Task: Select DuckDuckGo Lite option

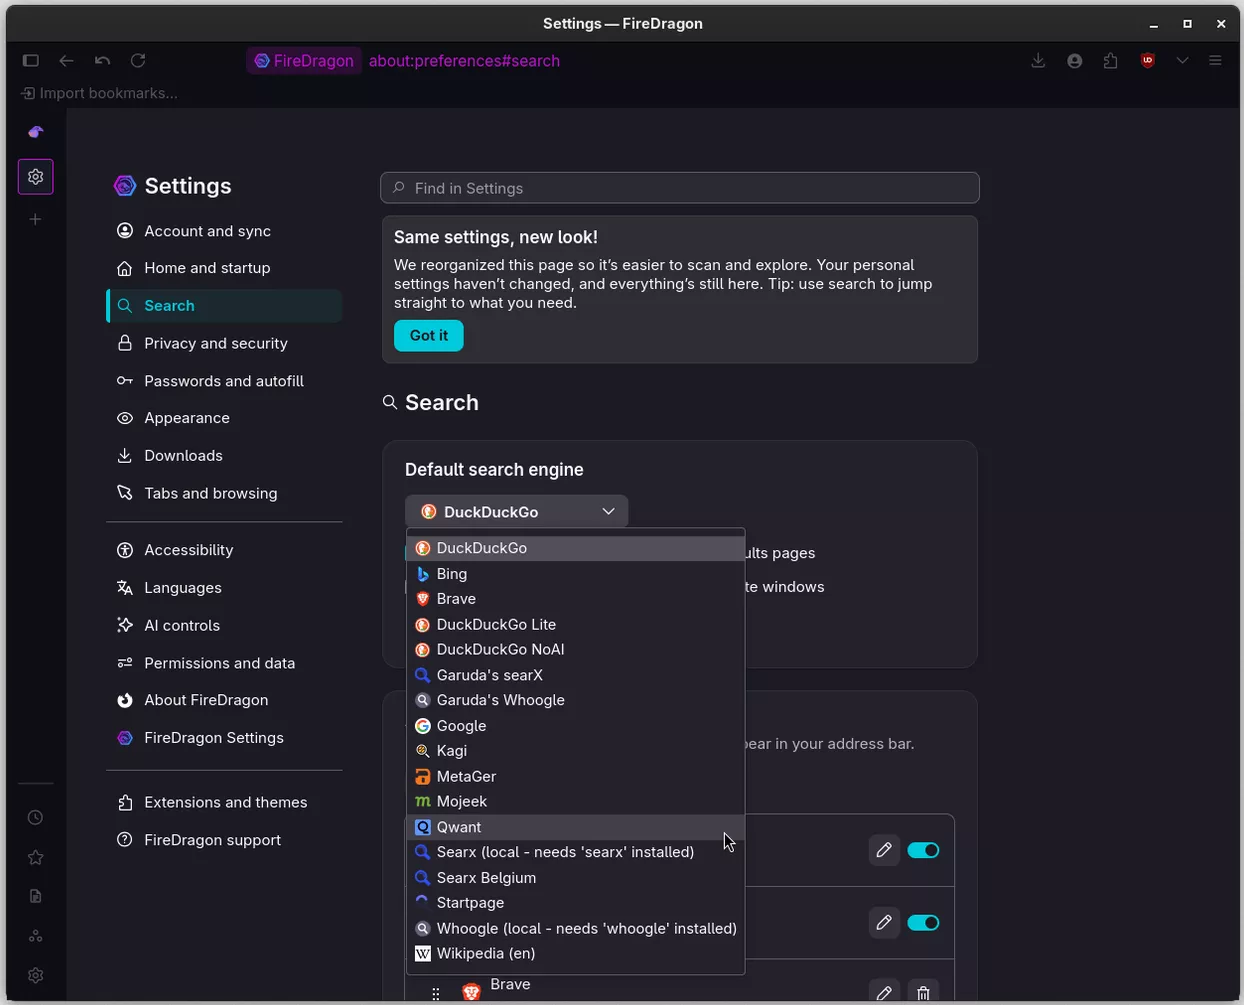Action: point(575,624)
